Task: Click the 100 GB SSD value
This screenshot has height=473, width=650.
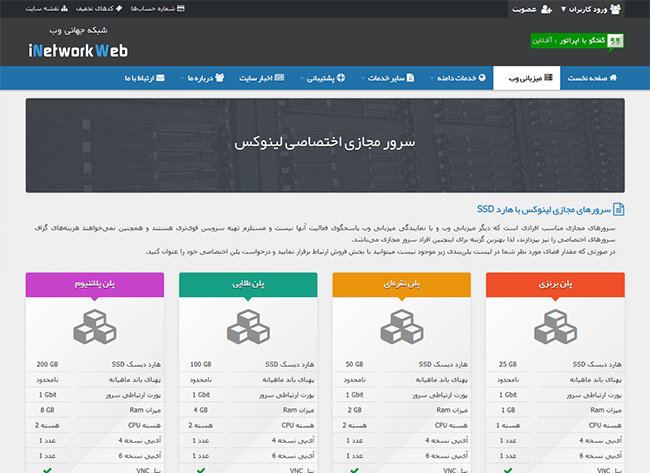Action: pyautogui.click(x=201, y=364)
